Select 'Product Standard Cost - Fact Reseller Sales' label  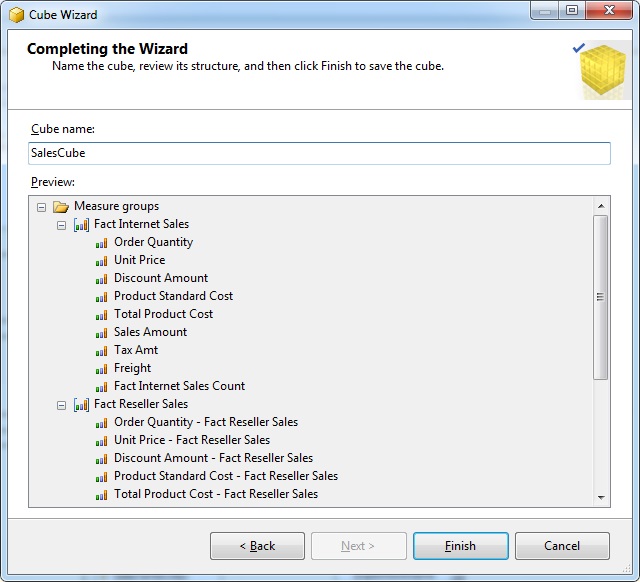tap(226, 476)
